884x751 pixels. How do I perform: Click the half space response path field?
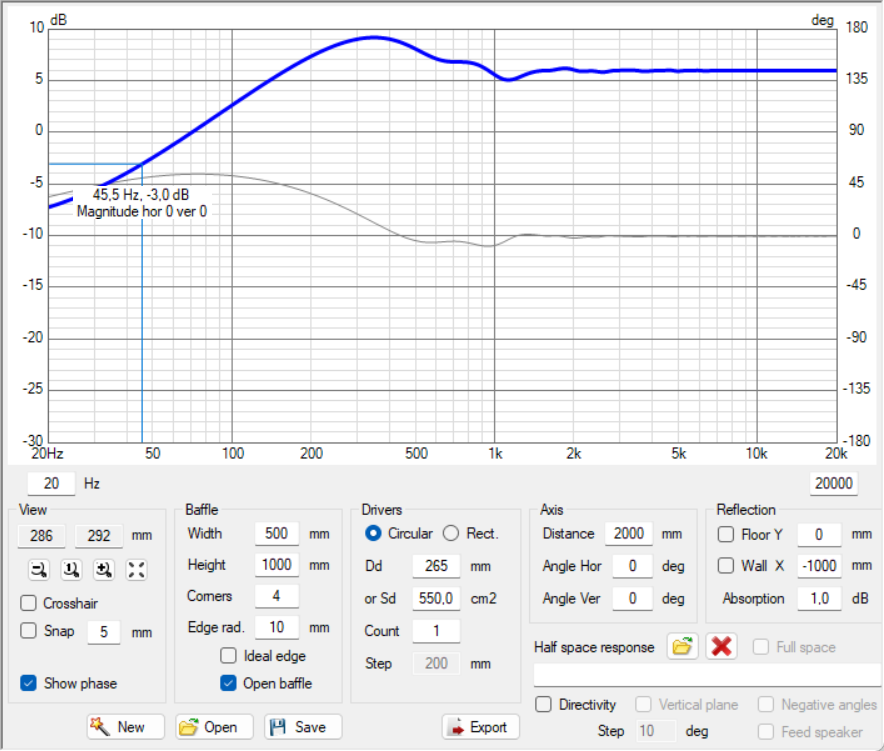tap(706, 675)
